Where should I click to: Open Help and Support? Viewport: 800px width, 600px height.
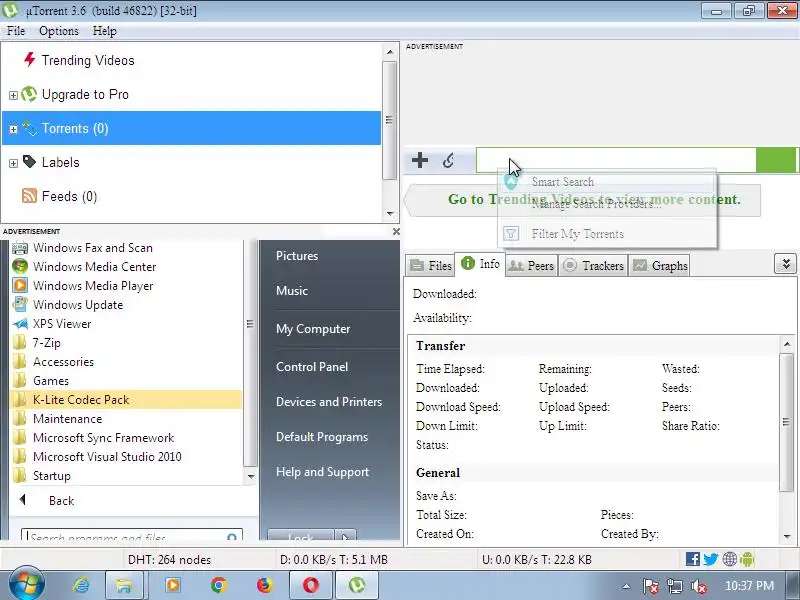click(x=322, y=472)
